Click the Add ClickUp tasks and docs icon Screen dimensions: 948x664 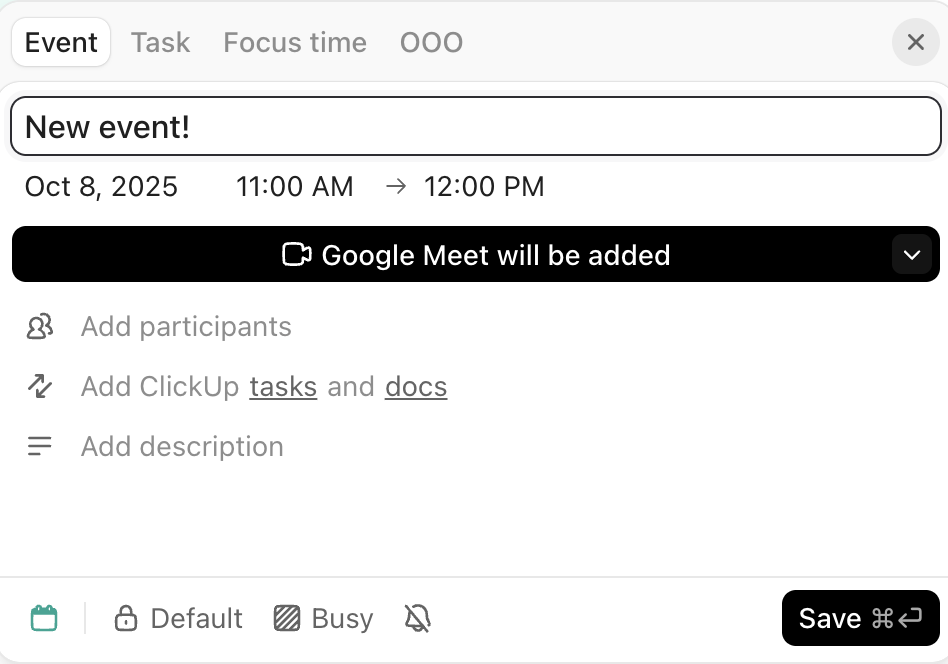pyautogui.click(x=40, y=386)
